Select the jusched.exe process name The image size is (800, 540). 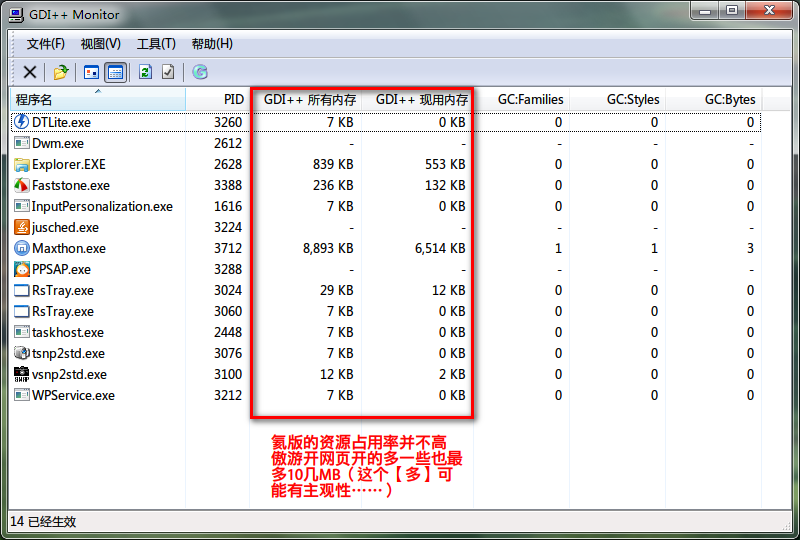point(65,228)
